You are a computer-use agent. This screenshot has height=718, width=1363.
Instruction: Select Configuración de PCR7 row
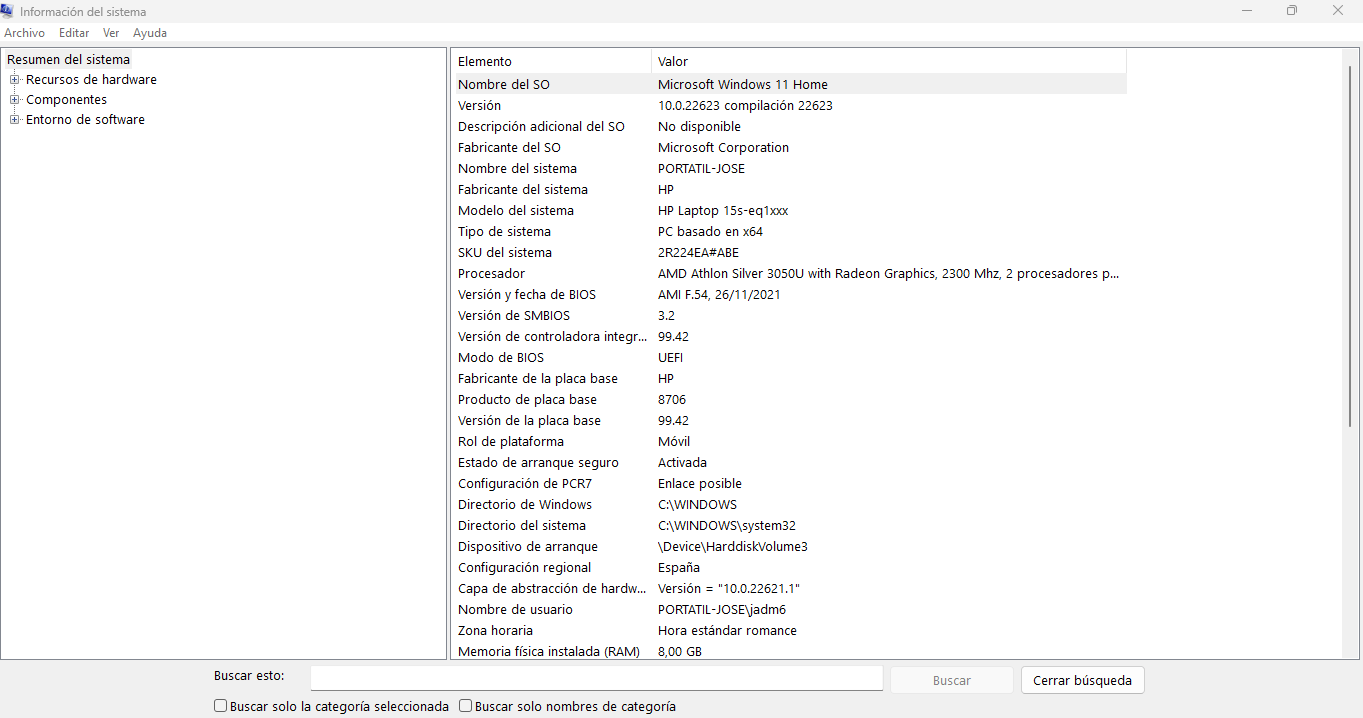(x=789, y=484)
